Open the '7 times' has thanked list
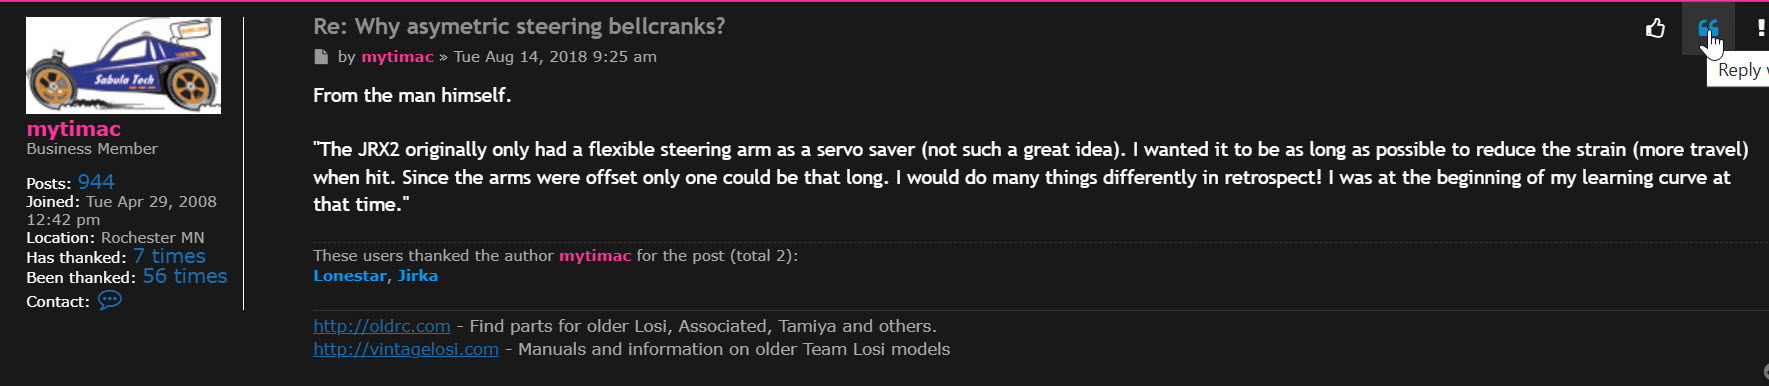1769x386 pixels. 169,256
